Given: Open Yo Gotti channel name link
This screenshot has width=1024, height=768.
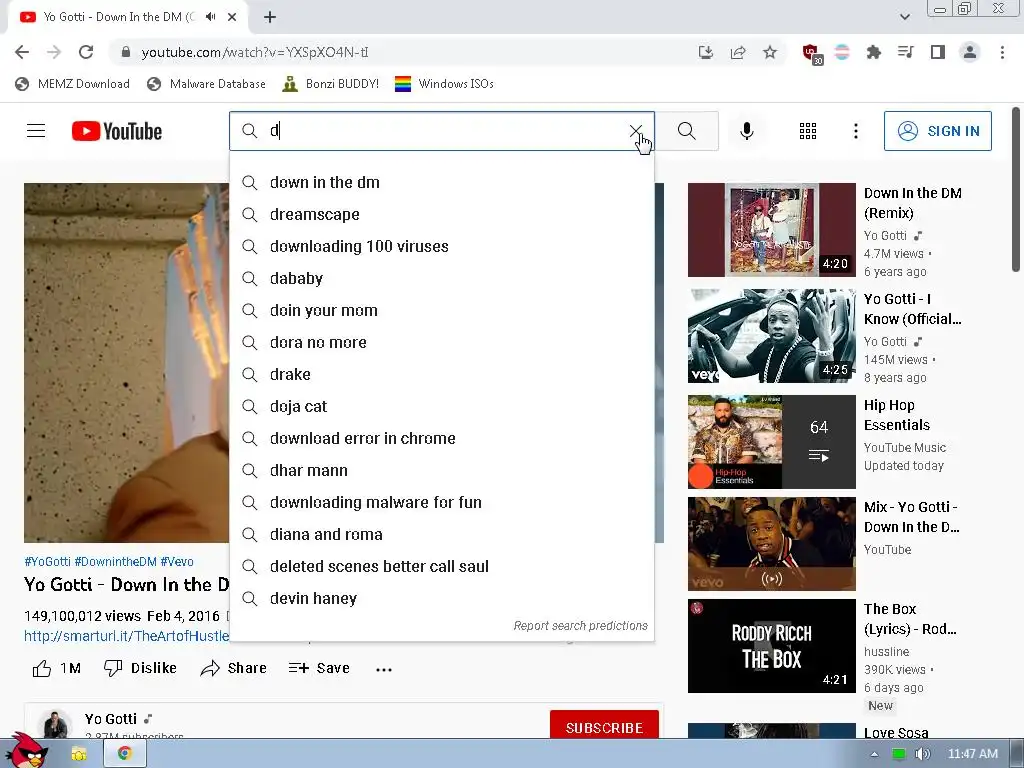Looking at the screenshot, I should (x=110, y=719).
